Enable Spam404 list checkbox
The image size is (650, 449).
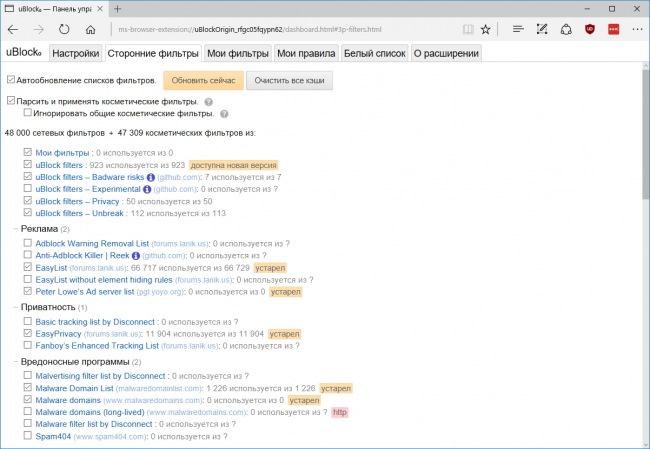(x=27, y=435)
